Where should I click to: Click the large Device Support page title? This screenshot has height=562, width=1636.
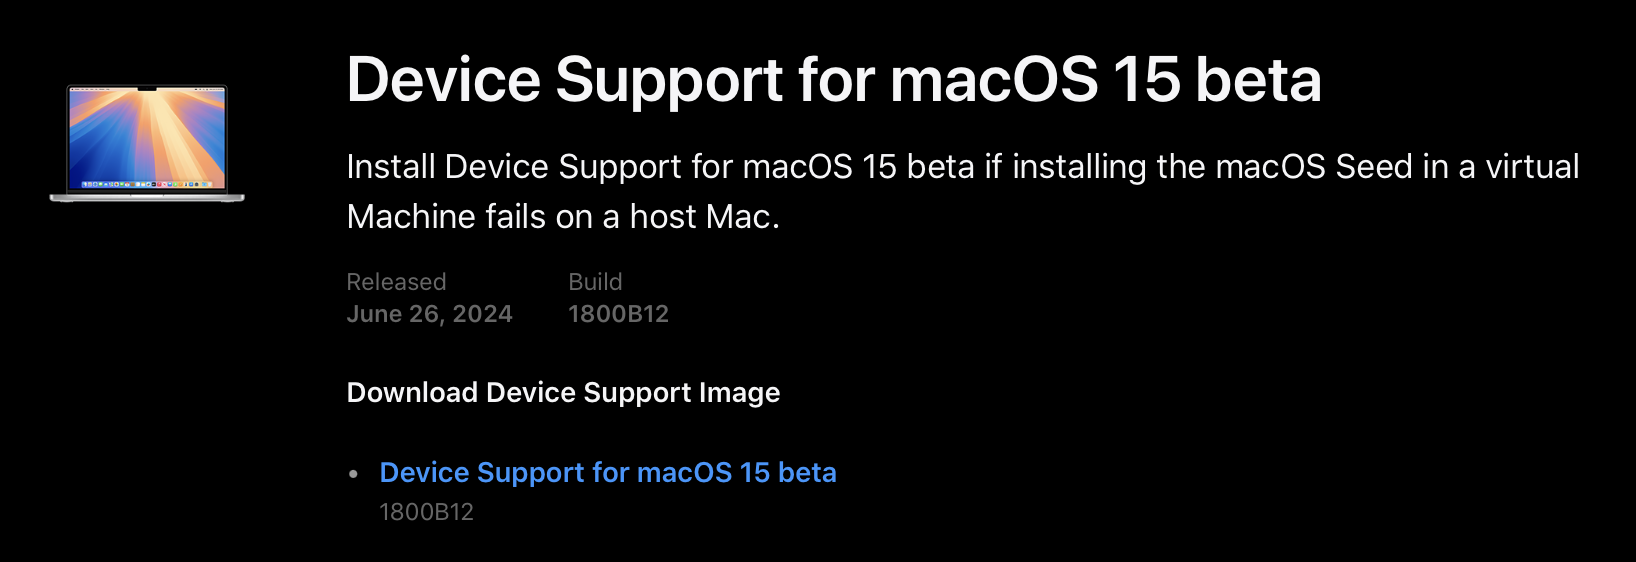pos(833,79)
